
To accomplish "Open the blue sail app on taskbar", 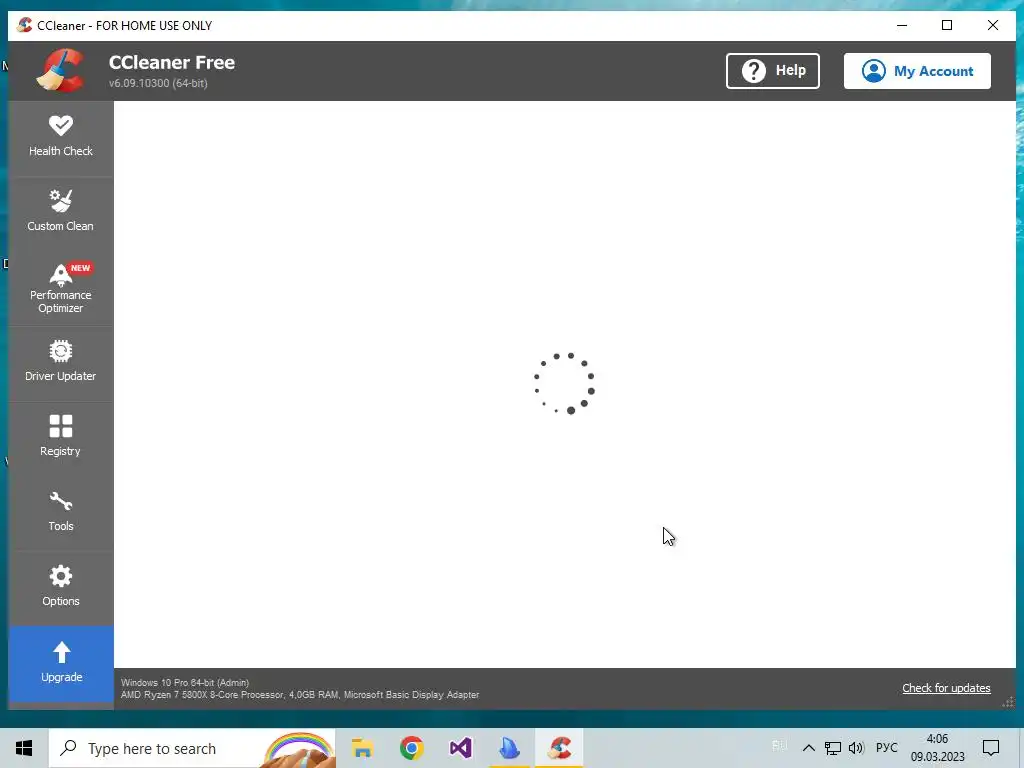I will pyautogui.click(x=509, y=748).
